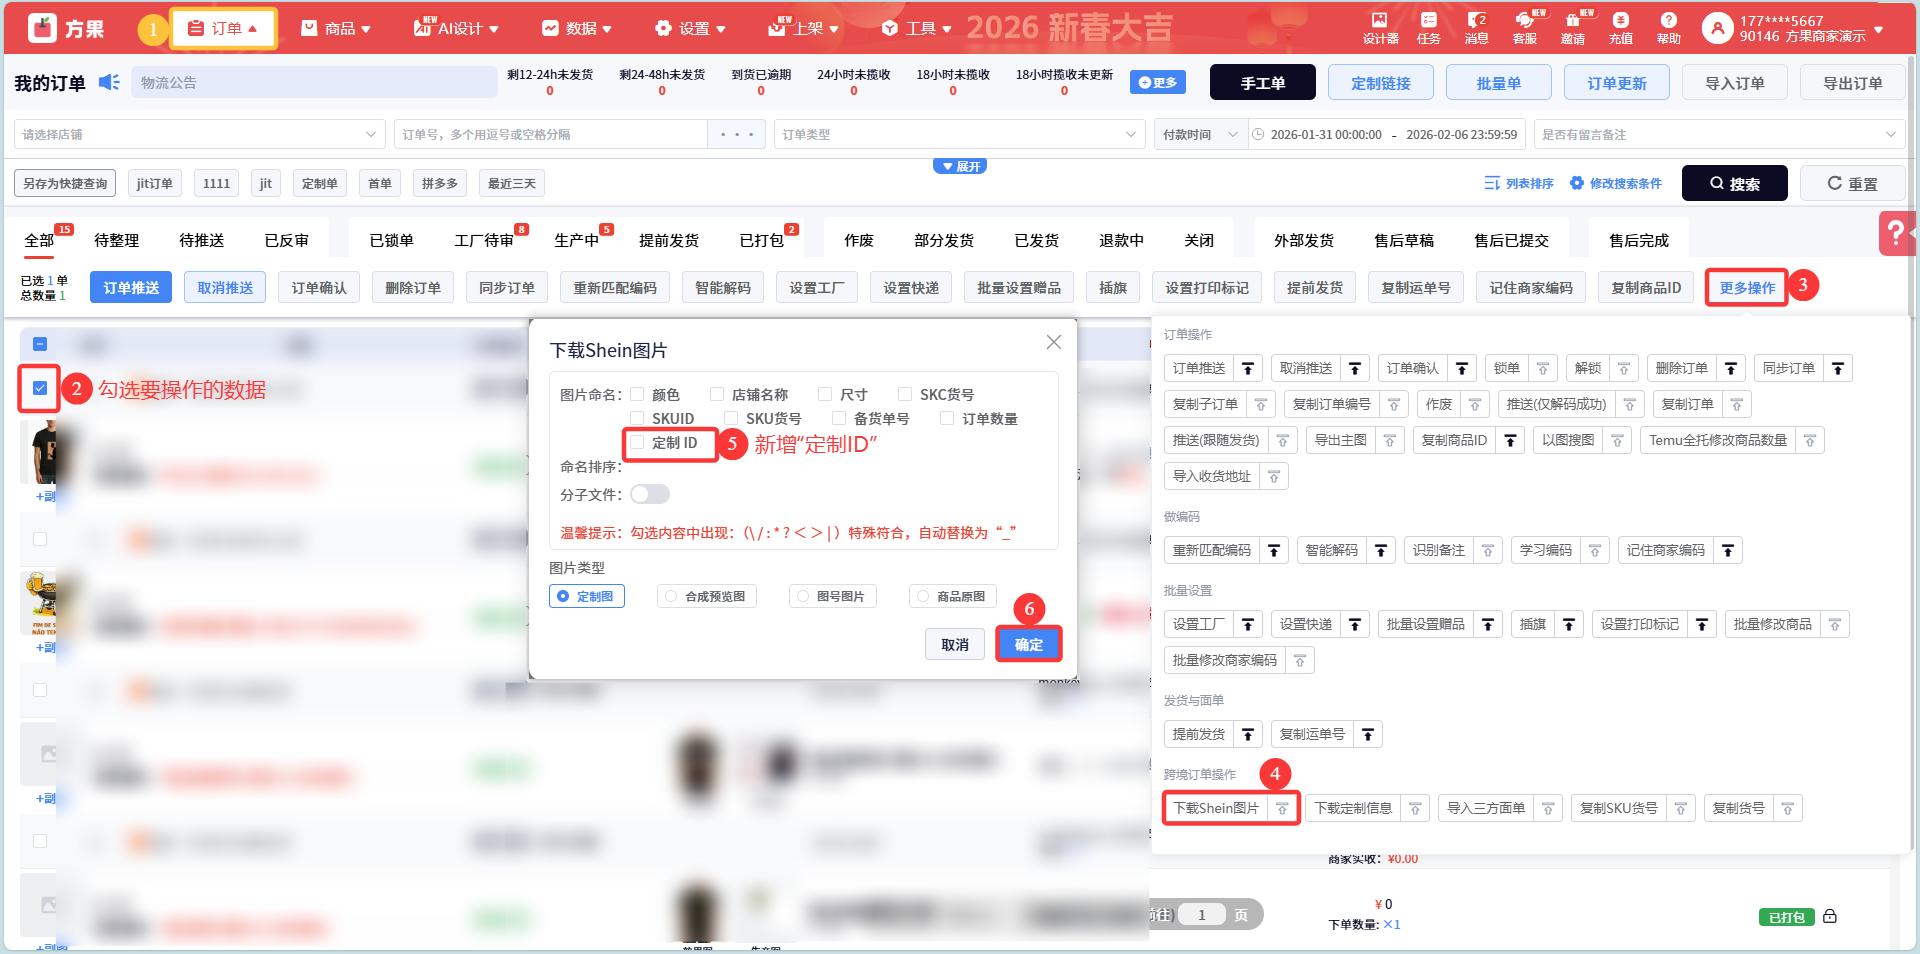Open the 充值 recharge icon
Screen dimensions: 1920x954
(1621, 28)
